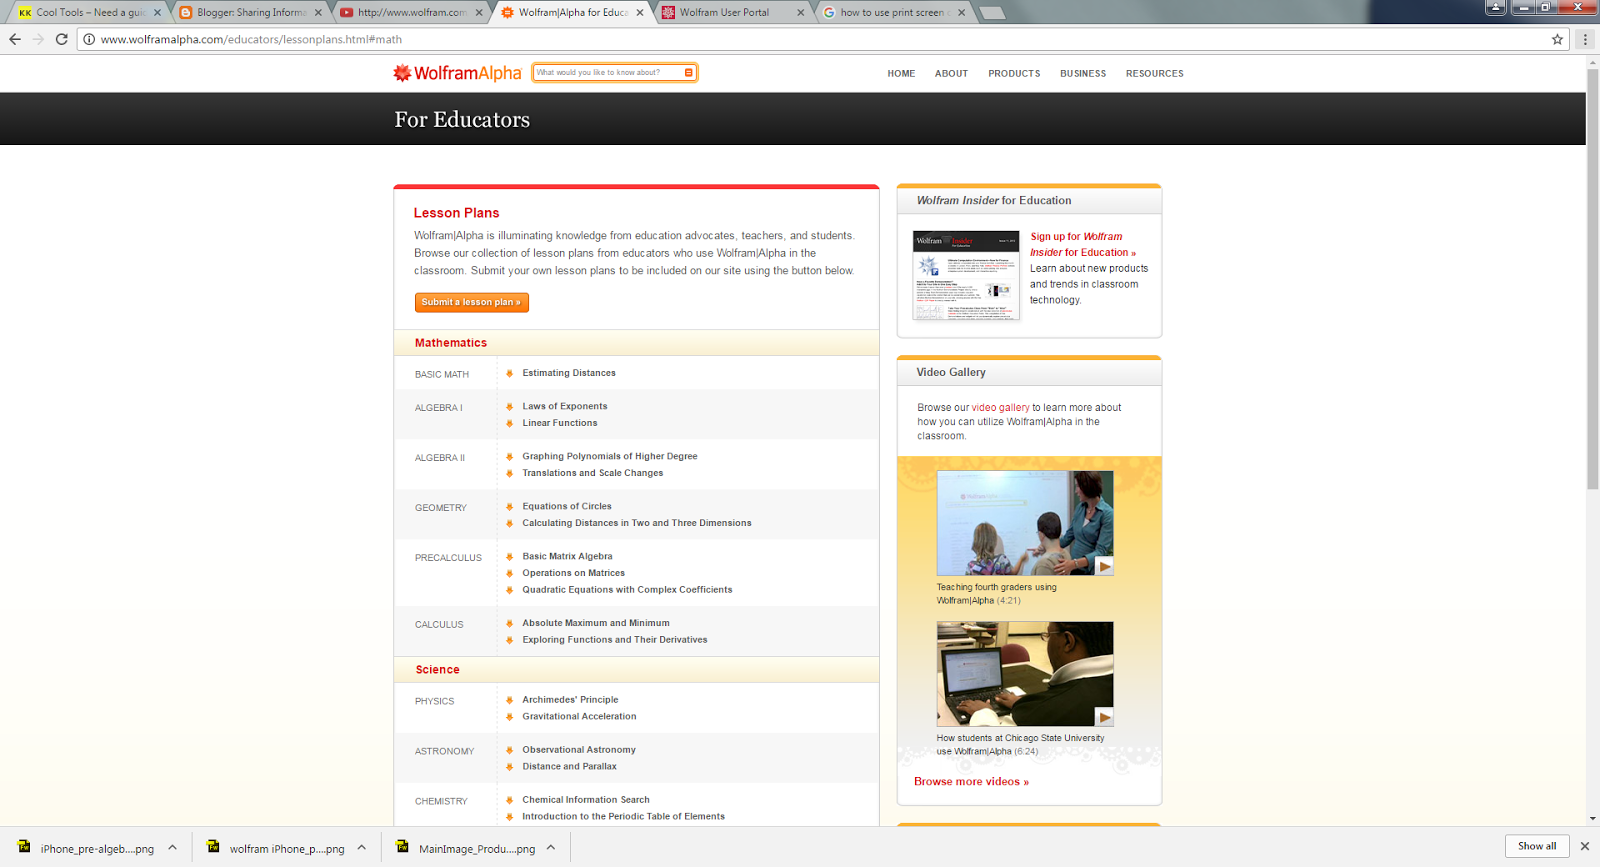
Task: Switch to the Cool Tools tab
Action: point(88,13)
